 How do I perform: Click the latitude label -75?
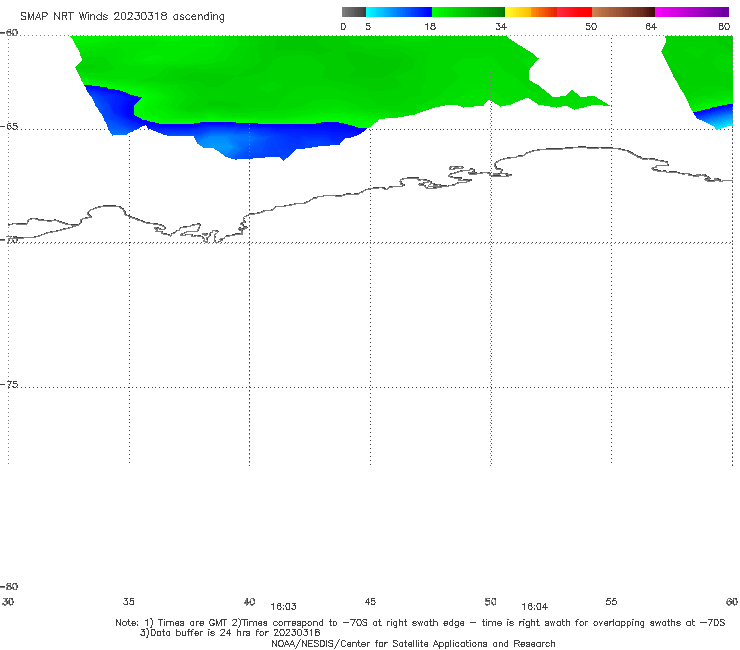tap(9, 384)
